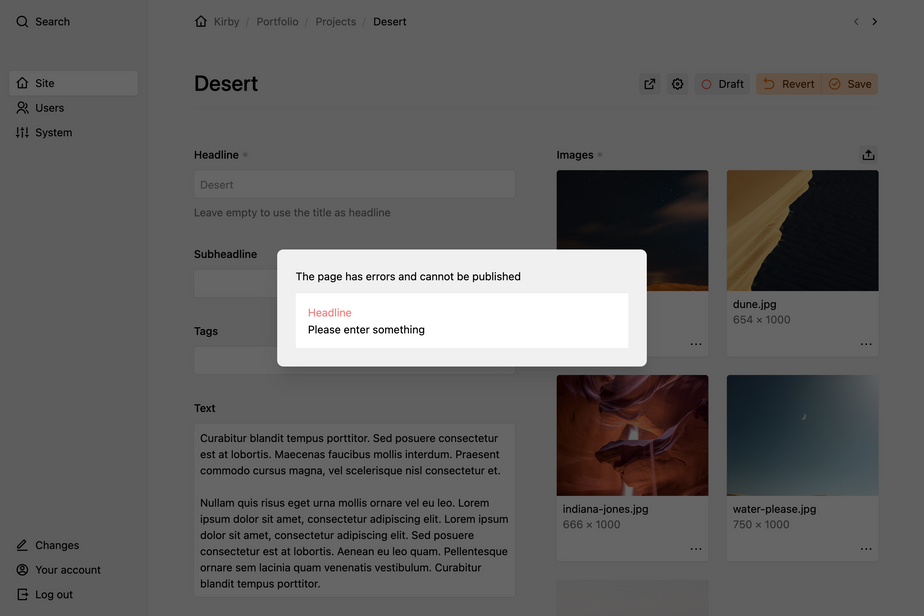The width and height of the screenshot is (924, 616).
Task: Open the Portfolio breadcrumb link
Action: click(277, 21)
